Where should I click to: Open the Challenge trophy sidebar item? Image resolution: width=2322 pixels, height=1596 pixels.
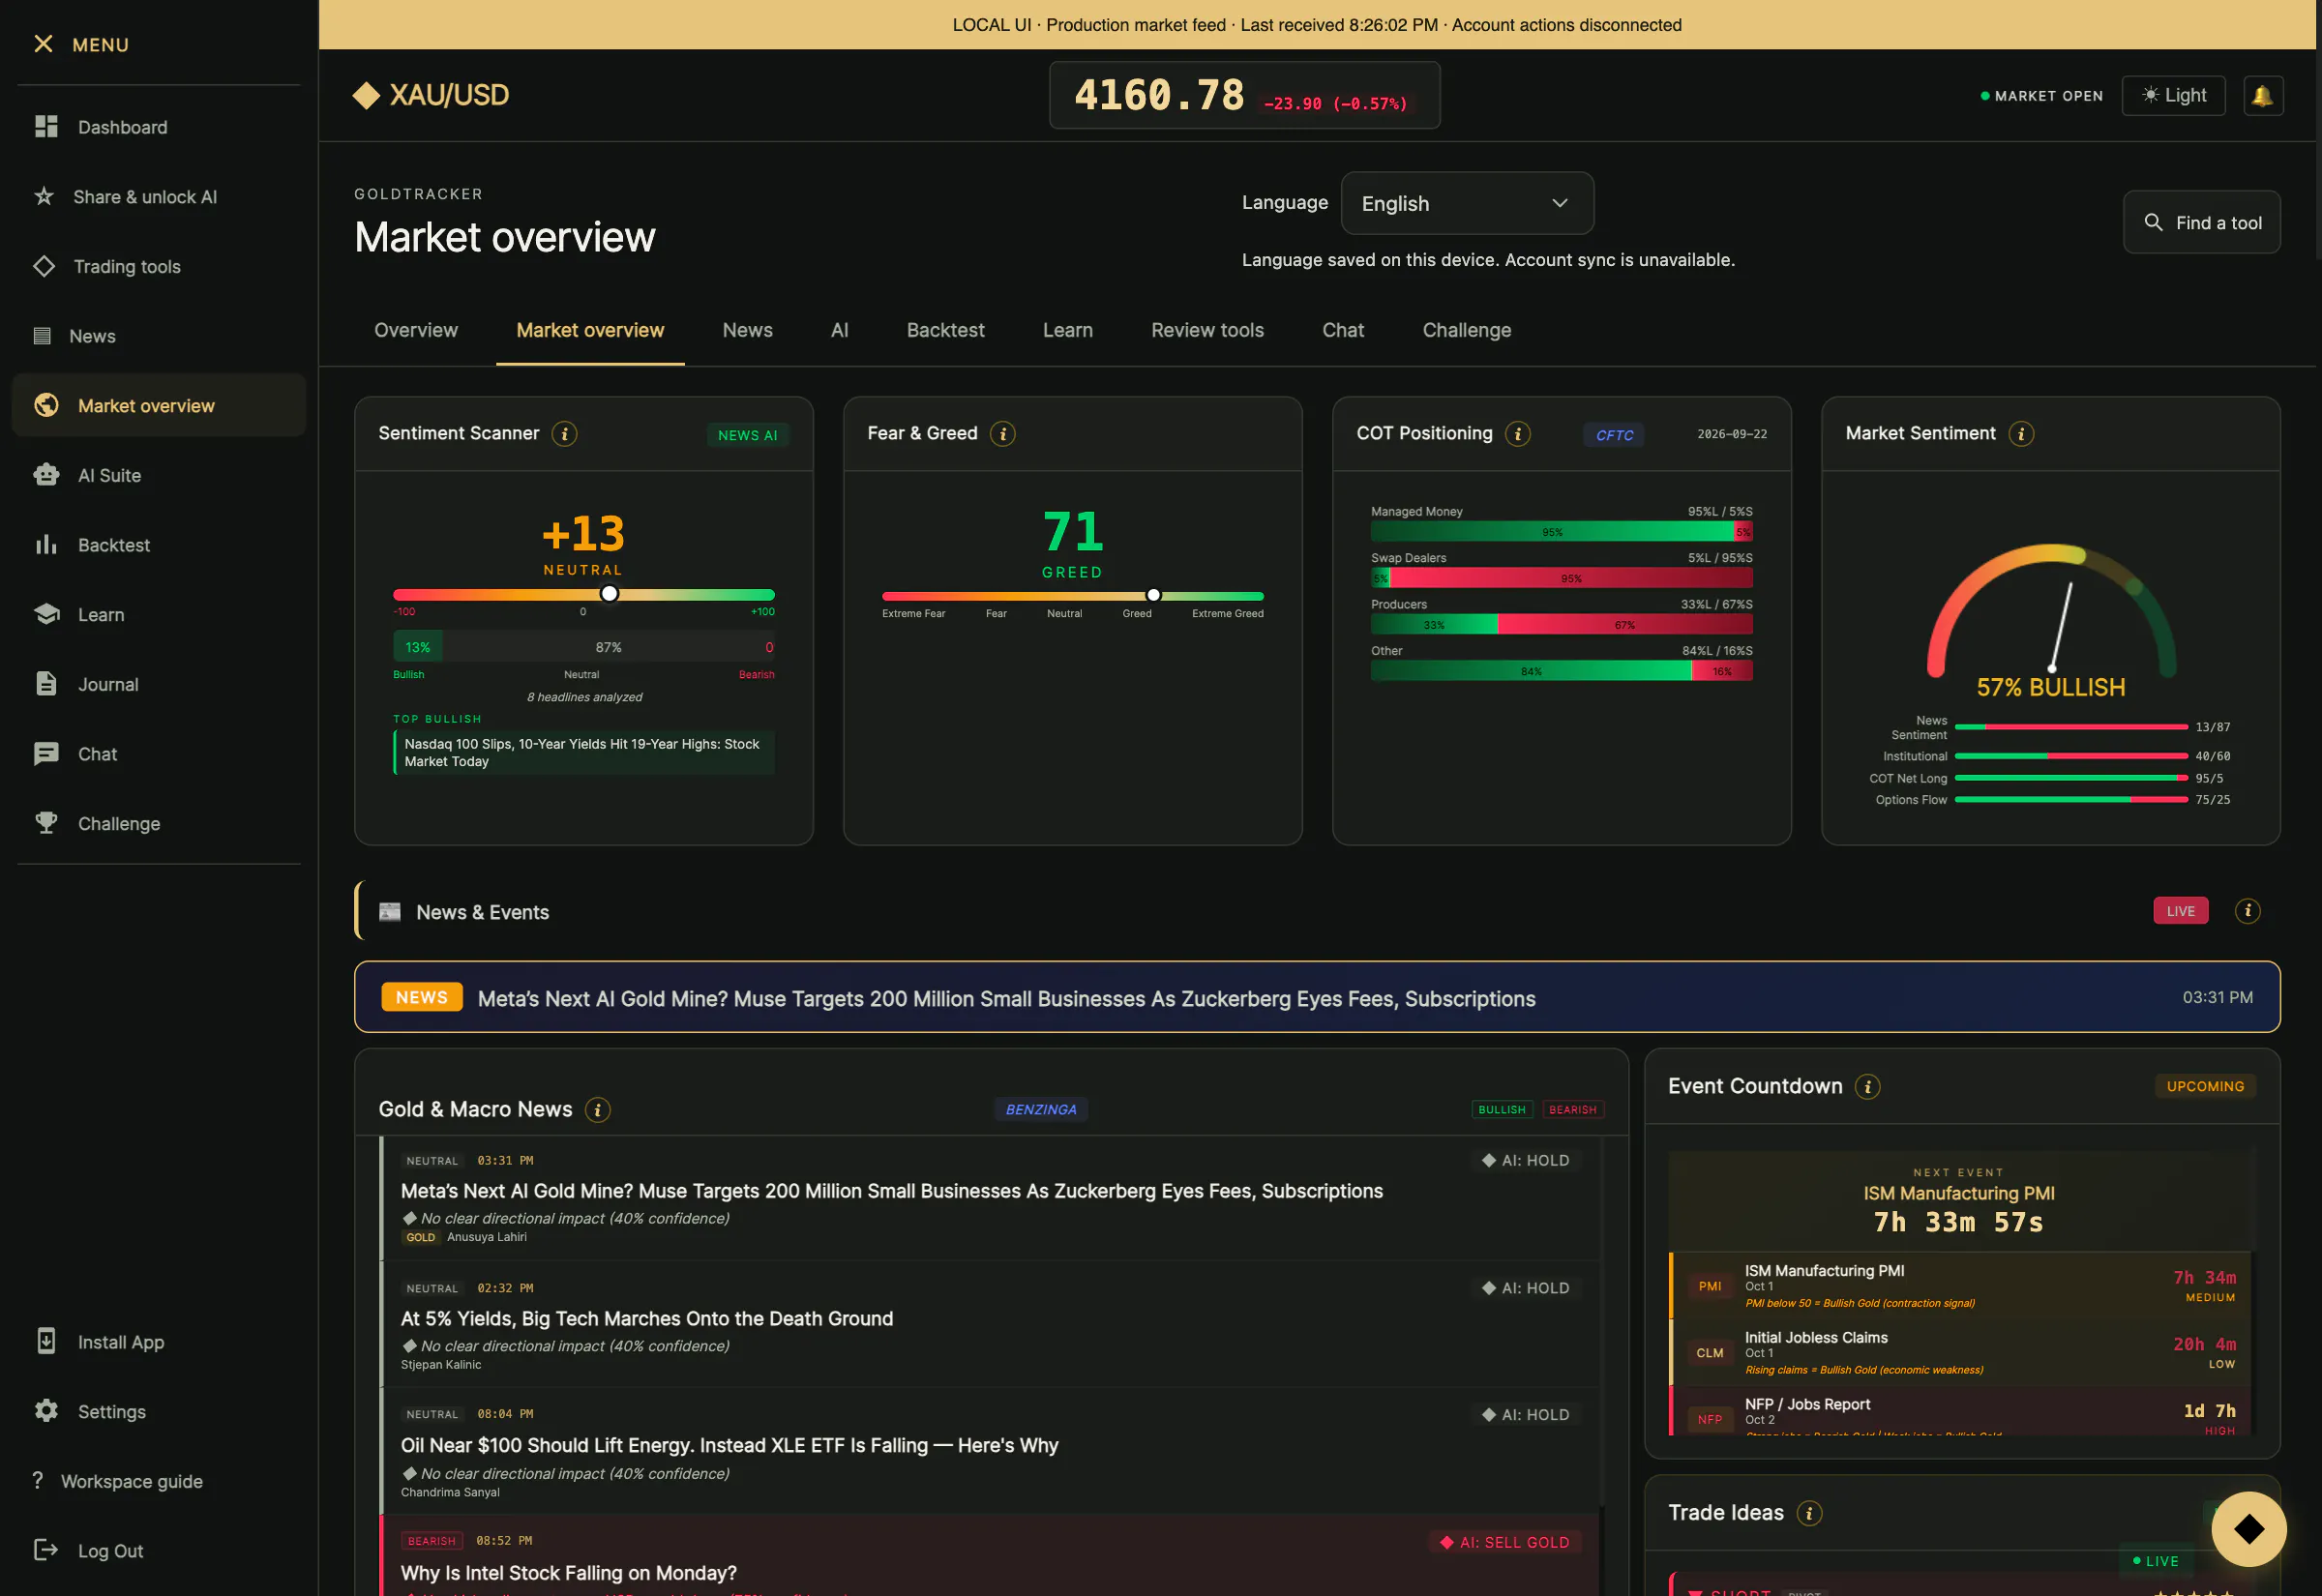pos(158,823)
